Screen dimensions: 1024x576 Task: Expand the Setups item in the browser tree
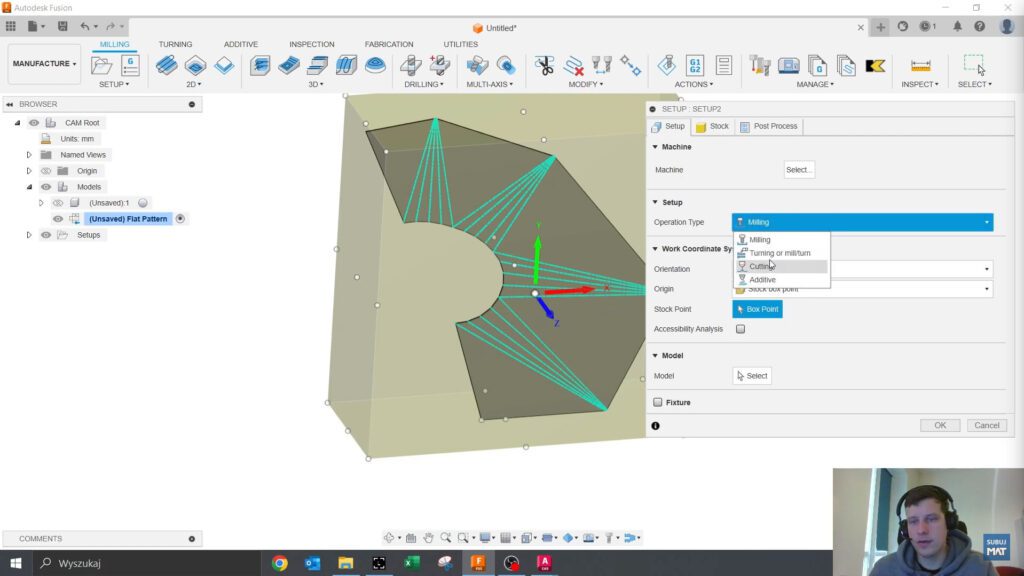[28, 235]
